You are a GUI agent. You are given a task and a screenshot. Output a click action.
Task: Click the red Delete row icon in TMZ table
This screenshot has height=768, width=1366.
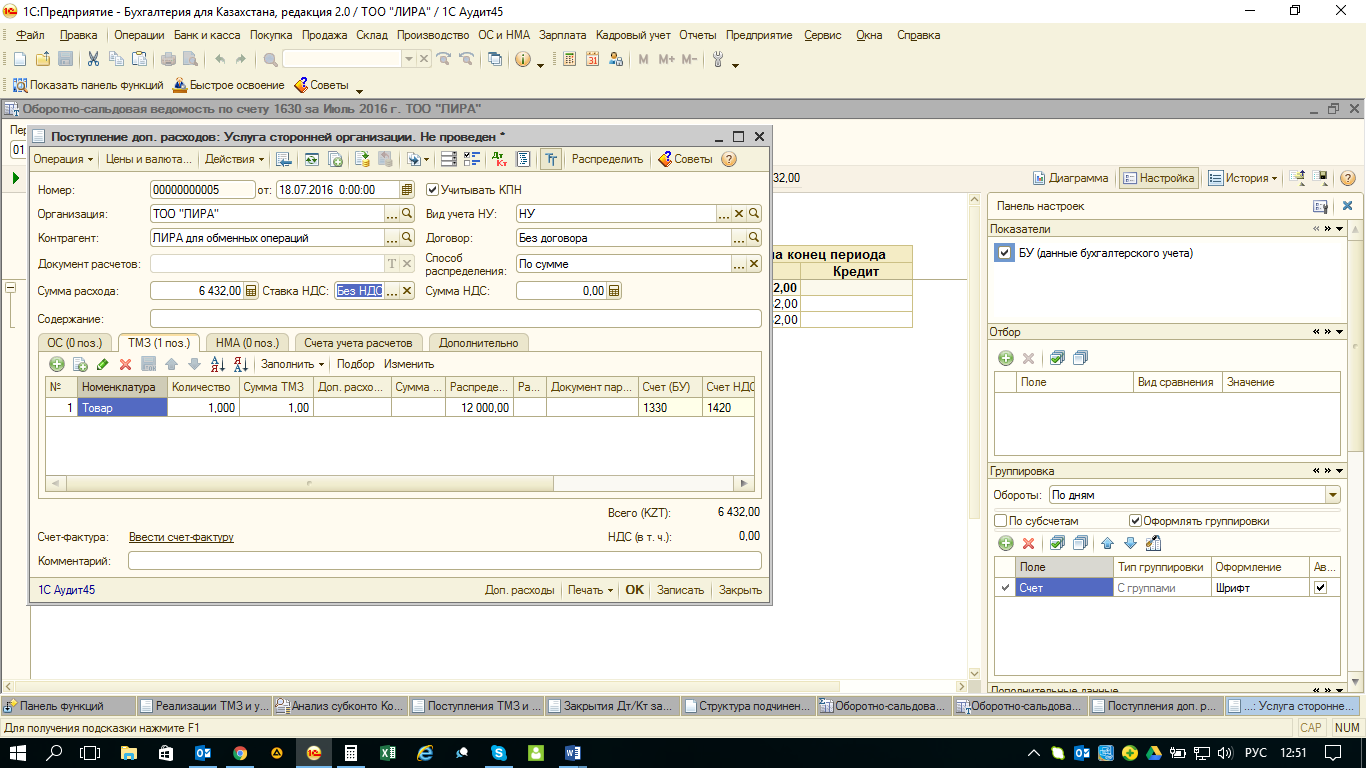pos(125,364)
